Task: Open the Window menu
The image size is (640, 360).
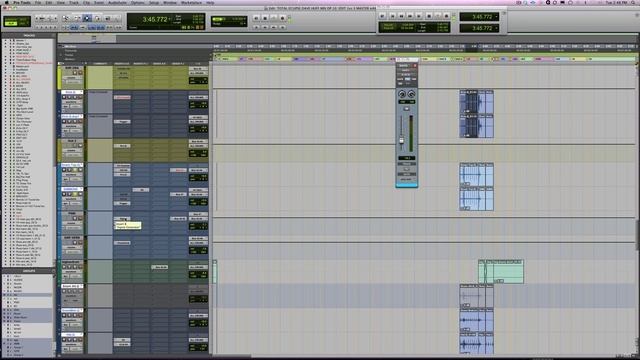Action: (x=170, y=2)
